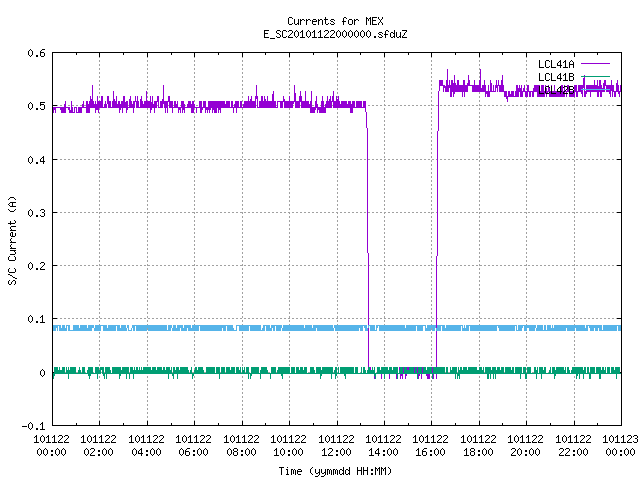Click the x-axis label 'Time (yymmdd HH:MM)'

coord(335,471)
